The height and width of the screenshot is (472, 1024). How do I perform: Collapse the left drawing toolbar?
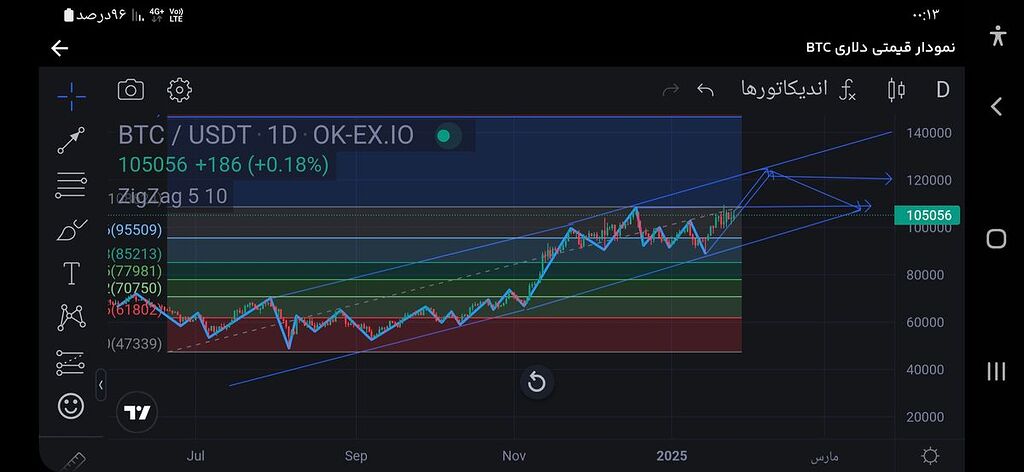pyautogui.click(x=100, y=385)
